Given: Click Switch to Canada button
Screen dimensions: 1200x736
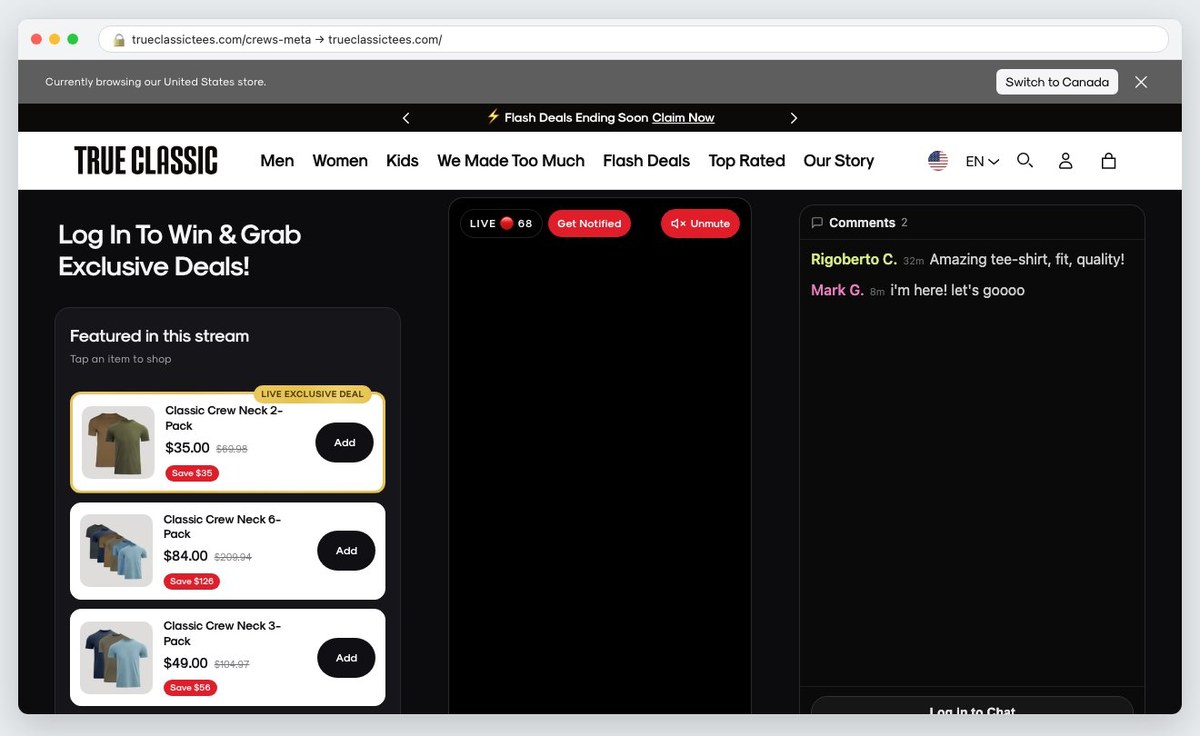Looking at the screenshot, I should point(1057,82).
